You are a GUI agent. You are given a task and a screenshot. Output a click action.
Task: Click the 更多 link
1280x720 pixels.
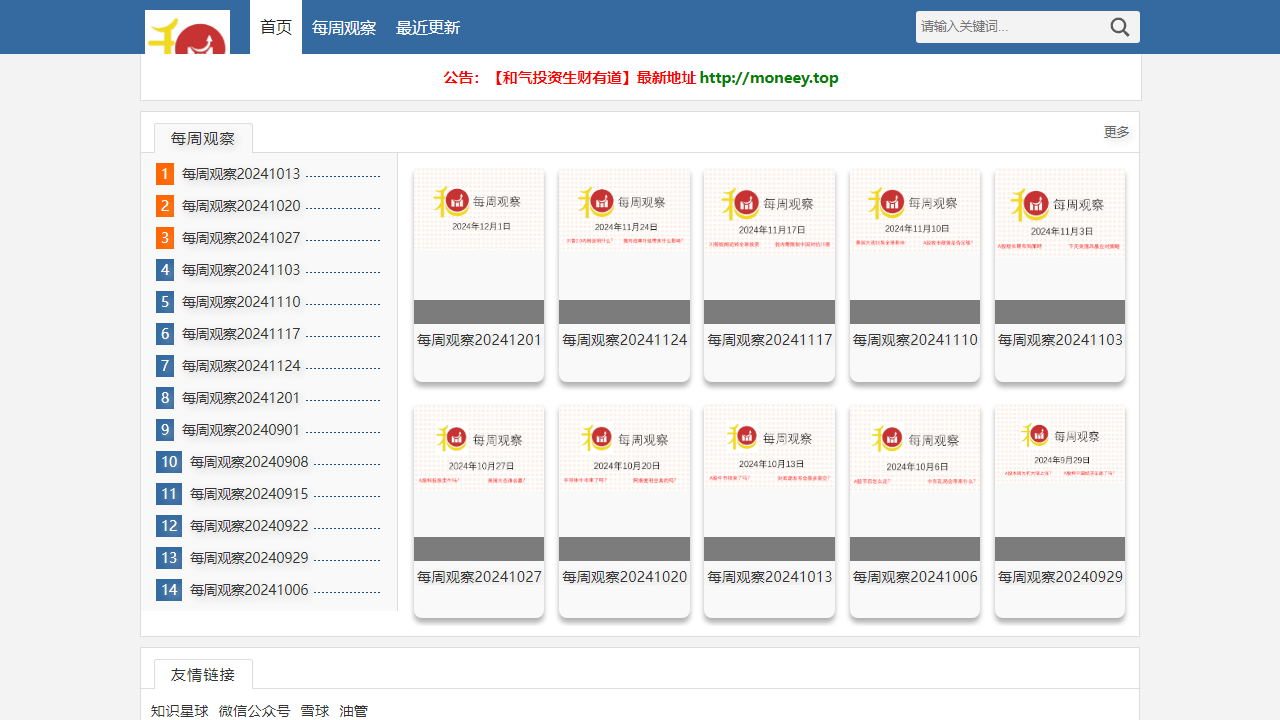1117,132
